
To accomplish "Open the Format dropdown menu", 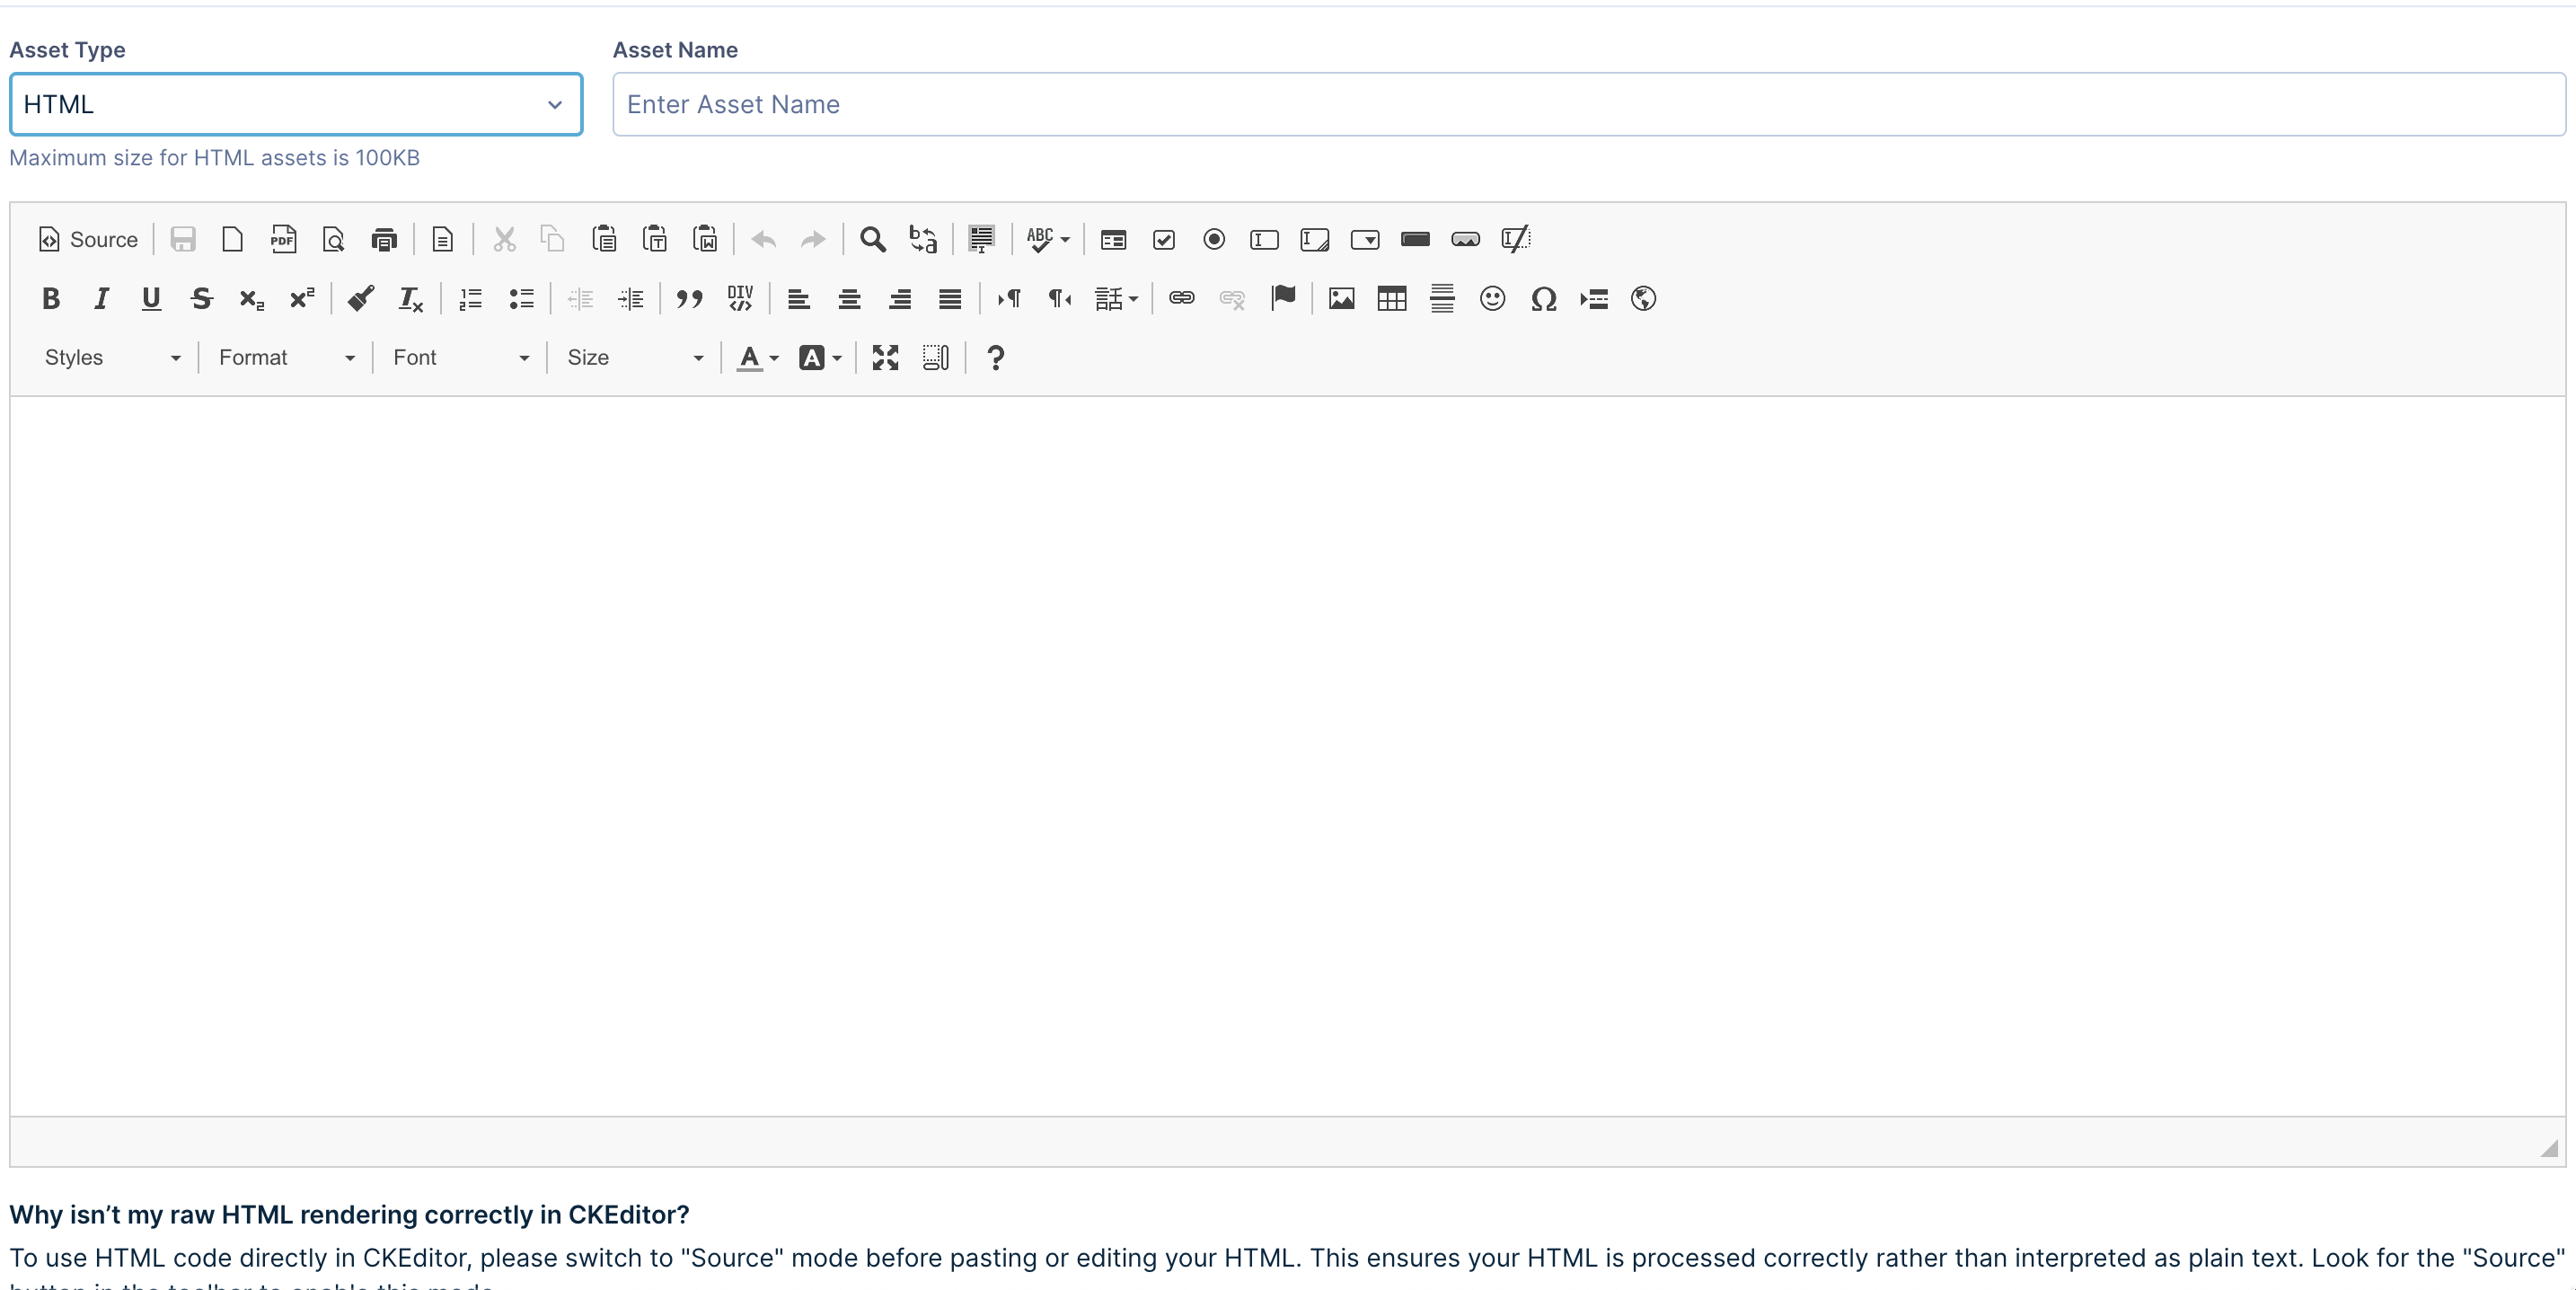I will coord(286,357).
